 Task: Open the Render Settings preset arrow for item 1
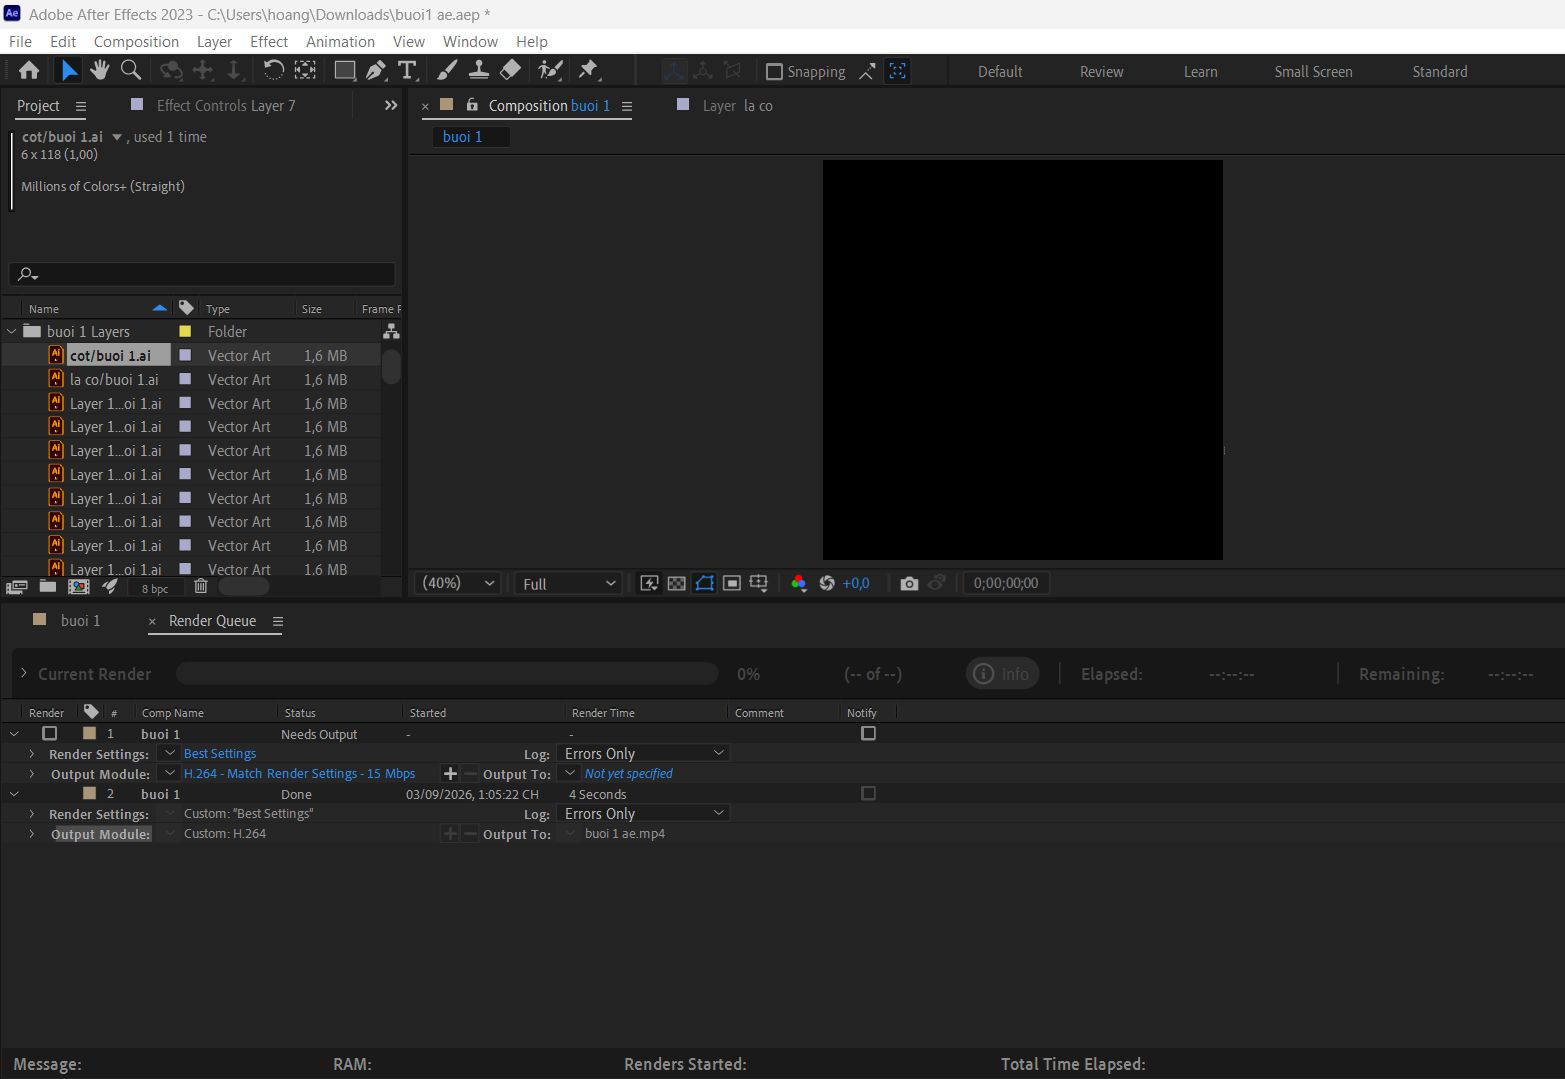click(x=169, y=753)
